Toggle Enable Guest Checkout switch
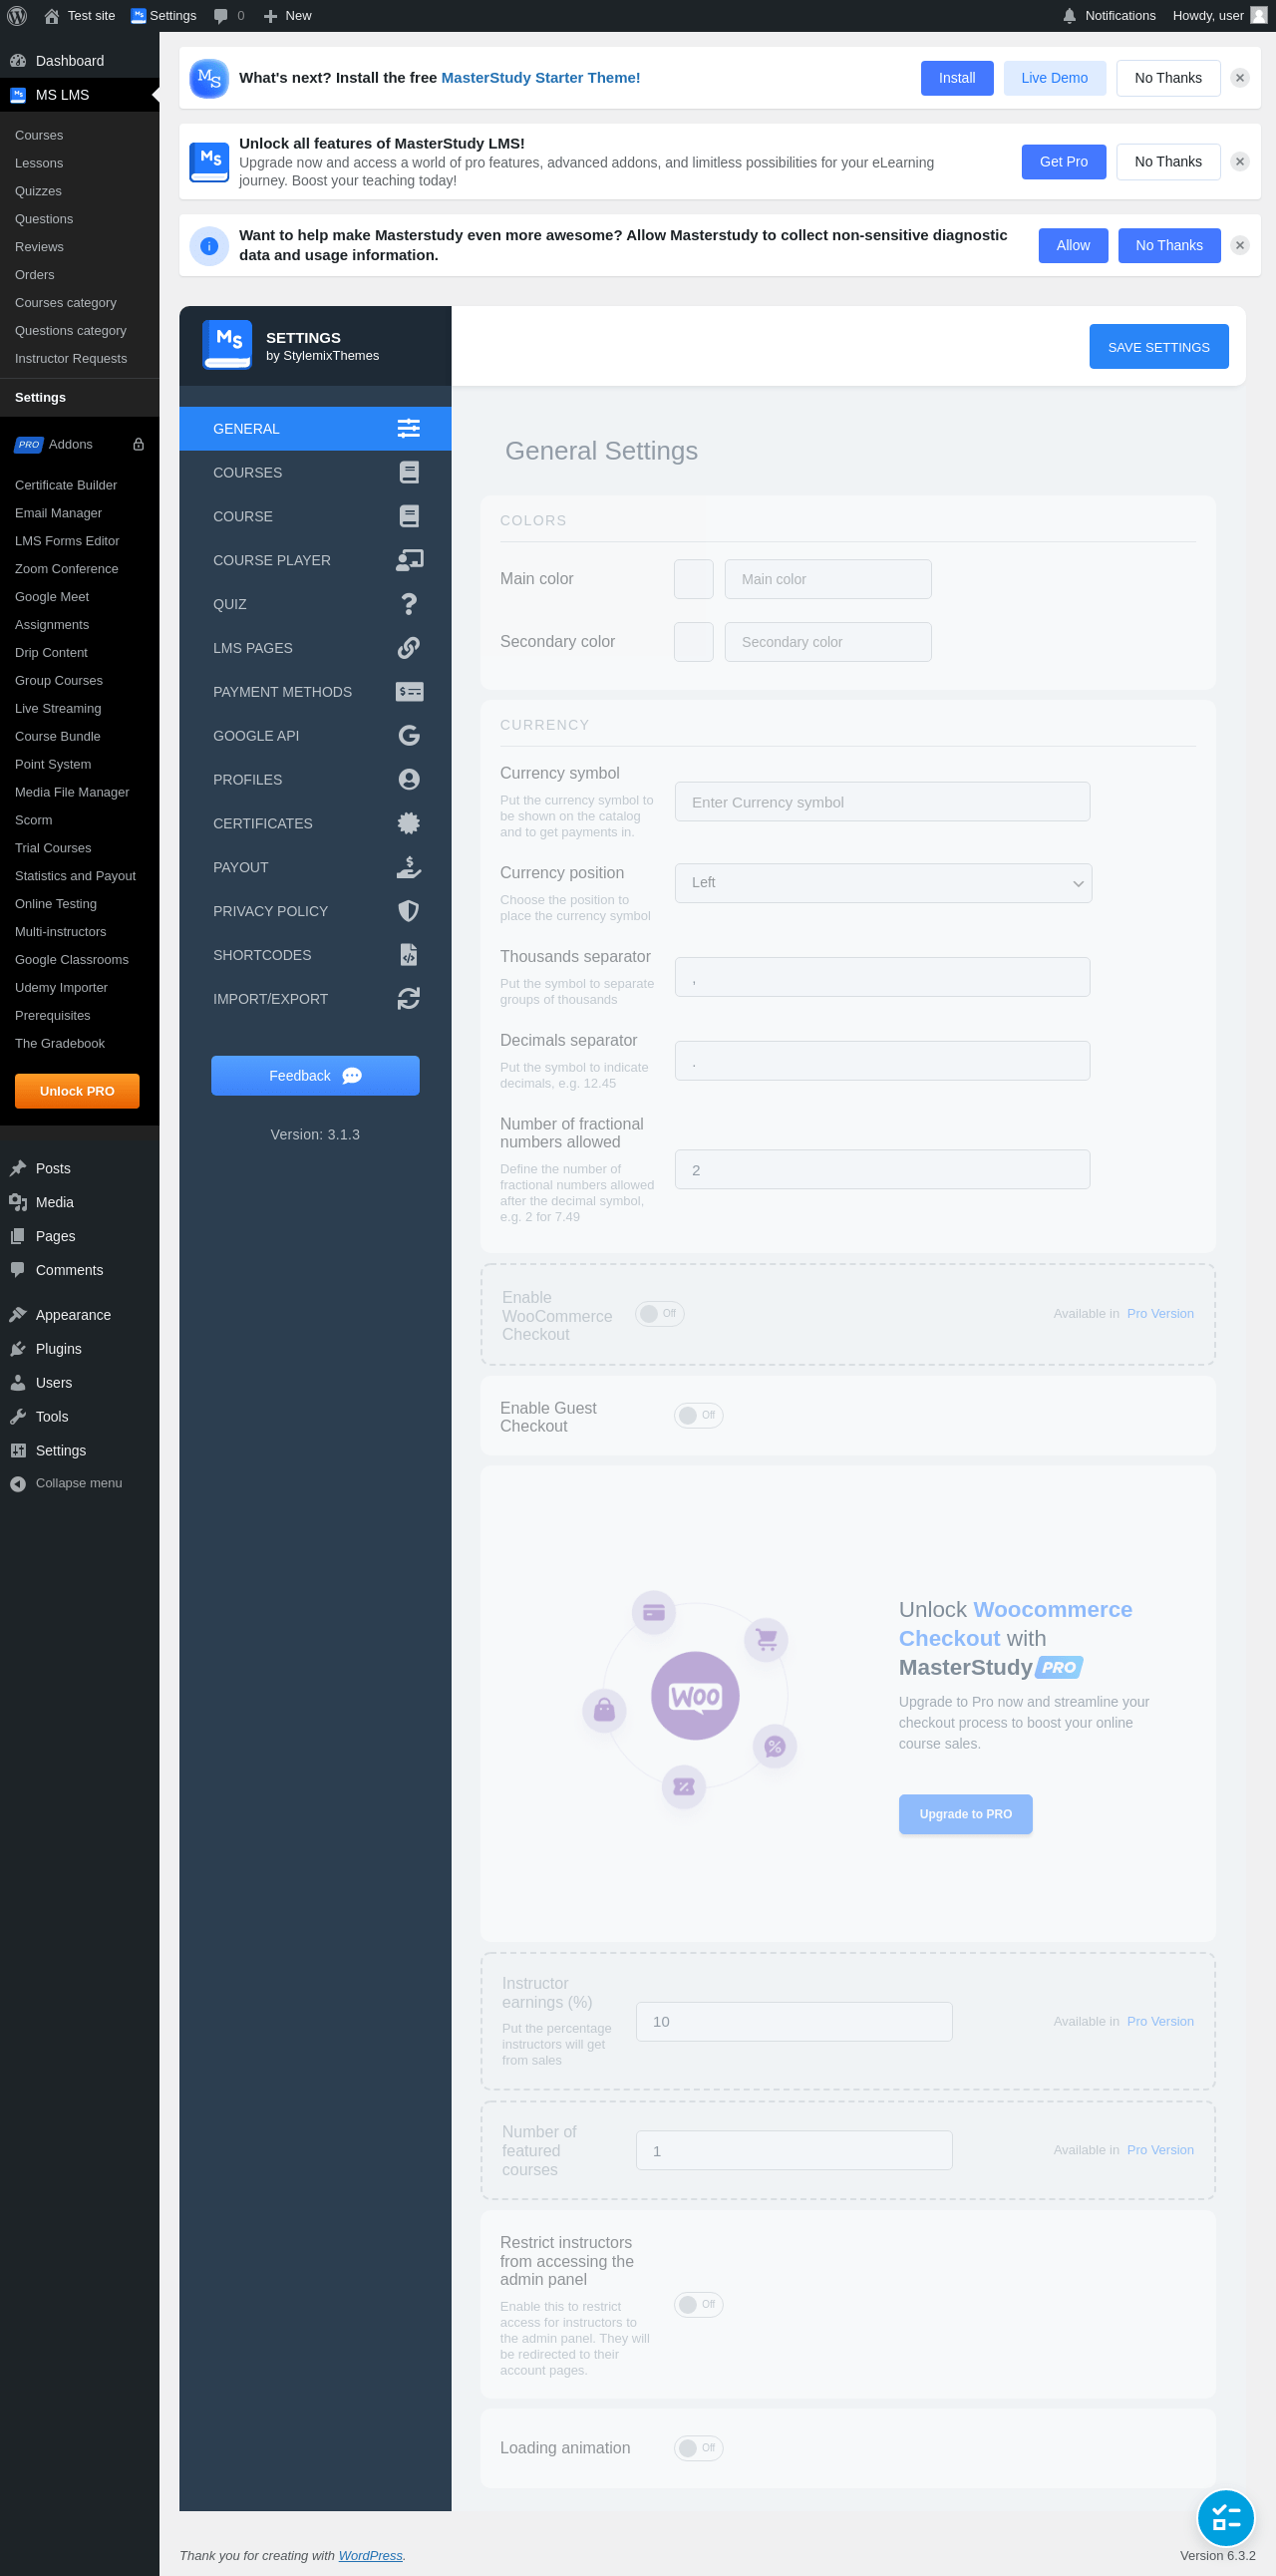 699,1417
